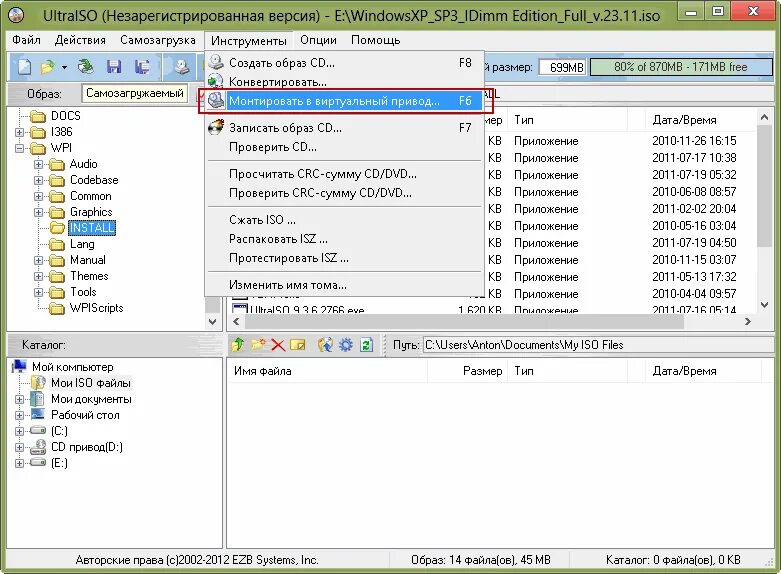The height and width of the screenshot is (574, 781).
Task: Select CD привод(D:) in catalog tree
Action: (87, 447)
